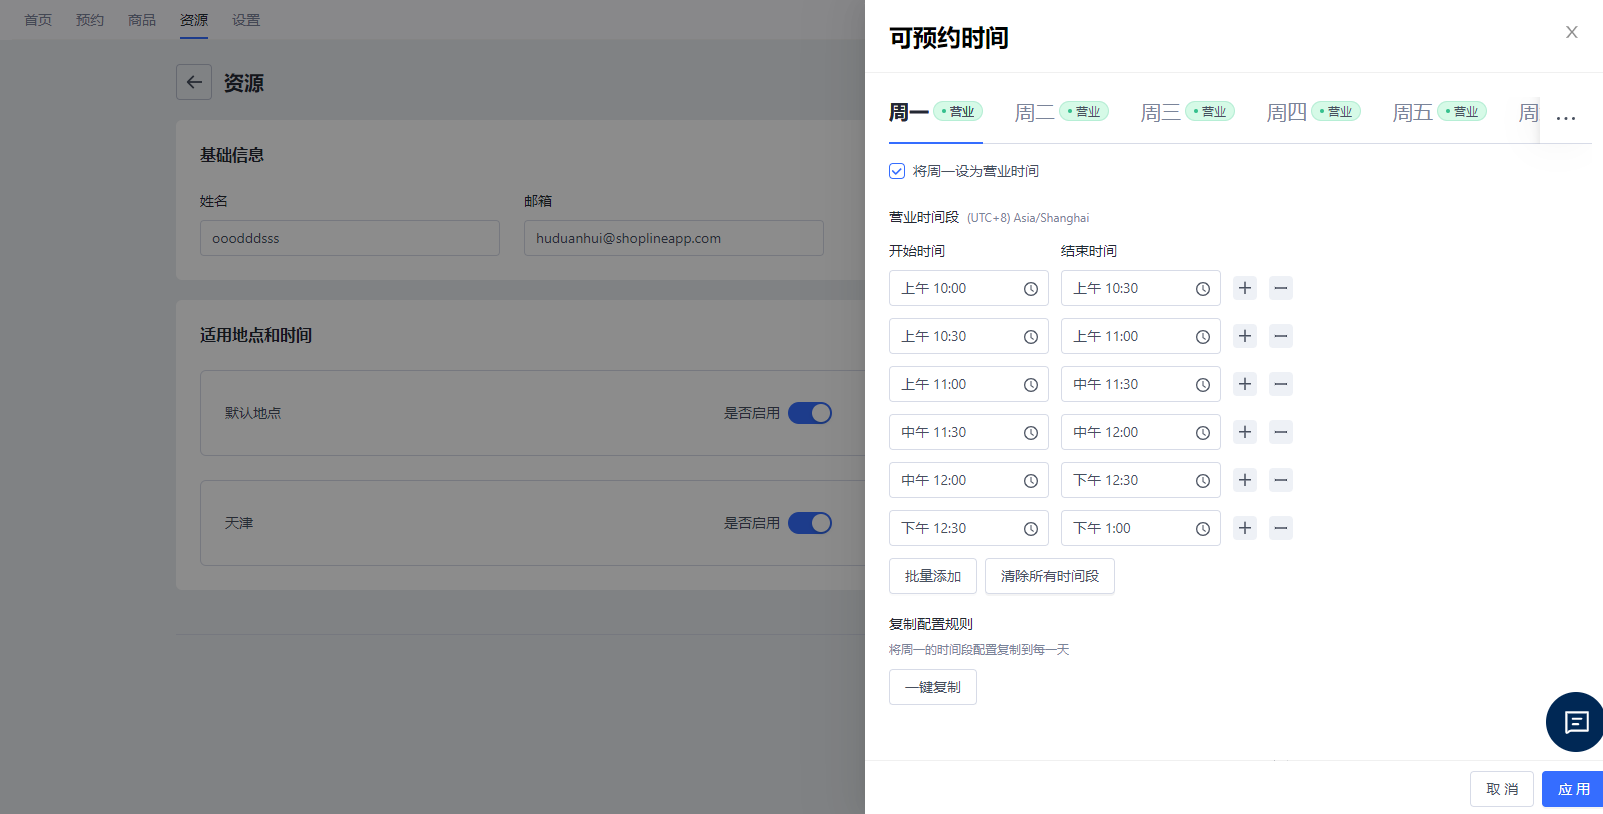Screen dimensions: 1603x814
Task: Toggle the 天津 location enable switch
Action: tap(810, 523)
